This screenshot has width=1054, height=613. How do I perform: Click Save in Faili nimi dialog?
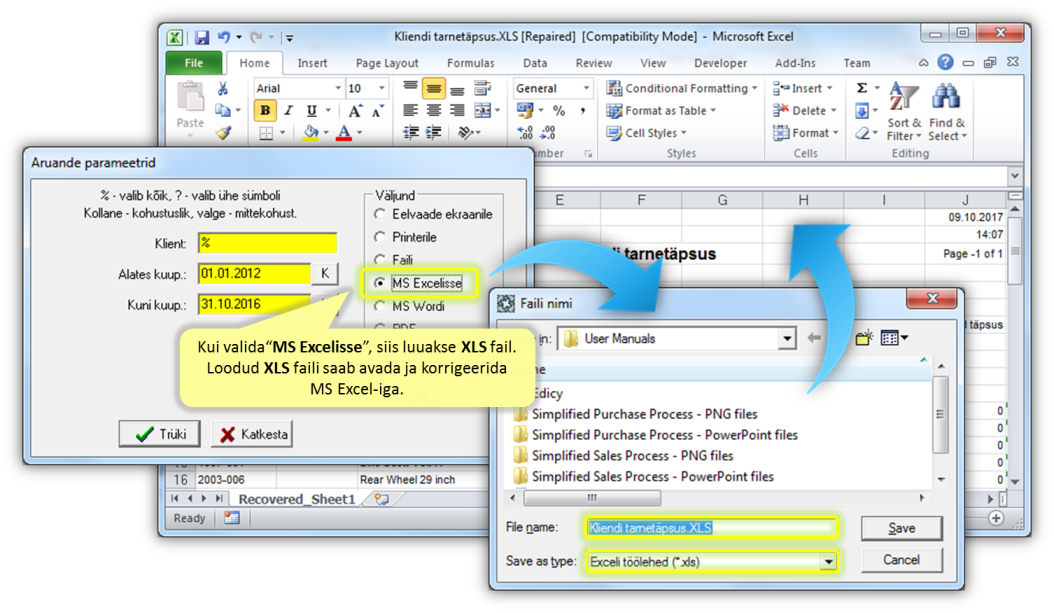[901, 528]
